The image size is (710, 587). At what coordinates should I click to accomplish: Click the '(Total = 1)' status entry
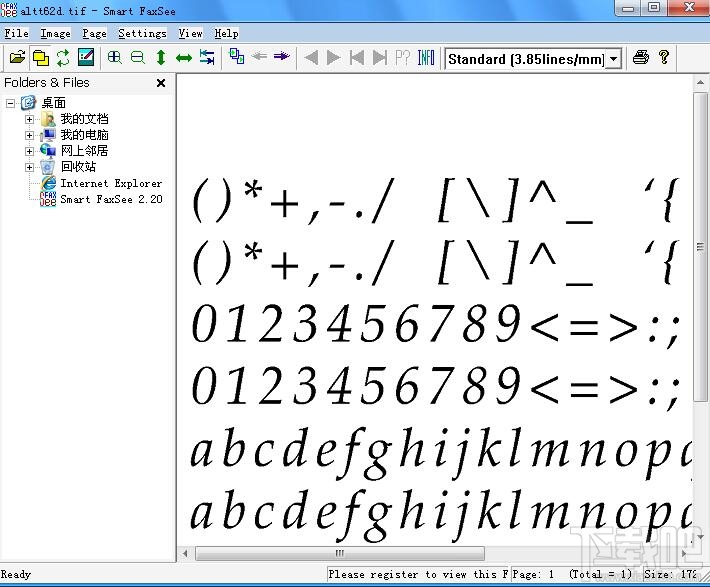pos(600,574)
